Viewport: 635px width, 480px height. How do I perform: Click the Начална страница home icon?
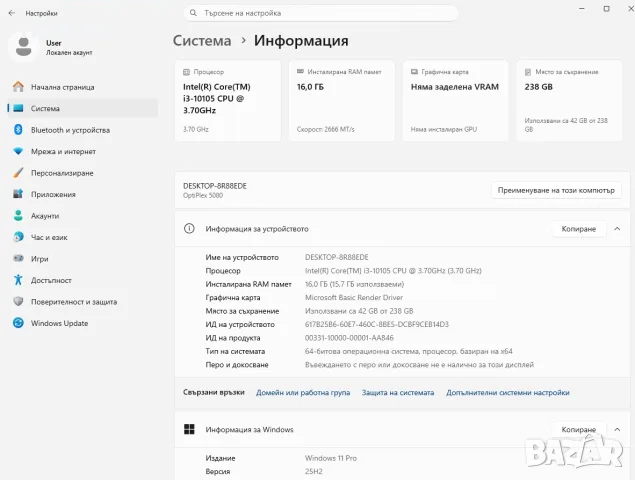18,87
